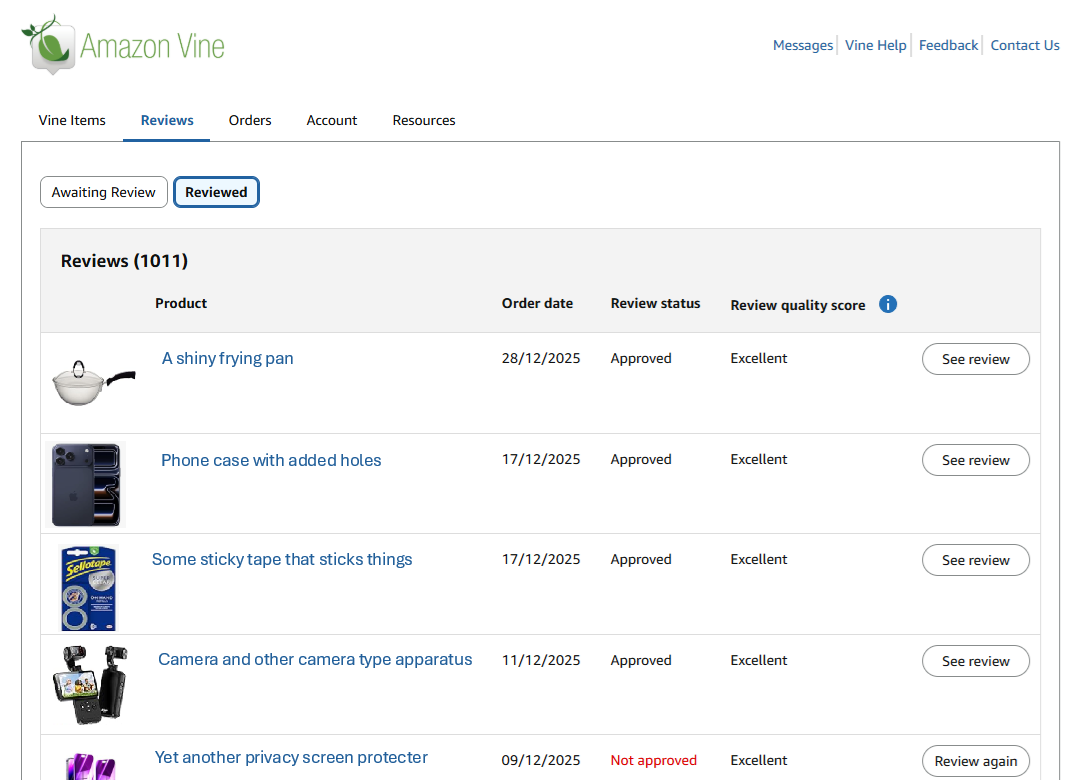Click the camera apparatus product image

pyautogui.click(x=89, y=685)
